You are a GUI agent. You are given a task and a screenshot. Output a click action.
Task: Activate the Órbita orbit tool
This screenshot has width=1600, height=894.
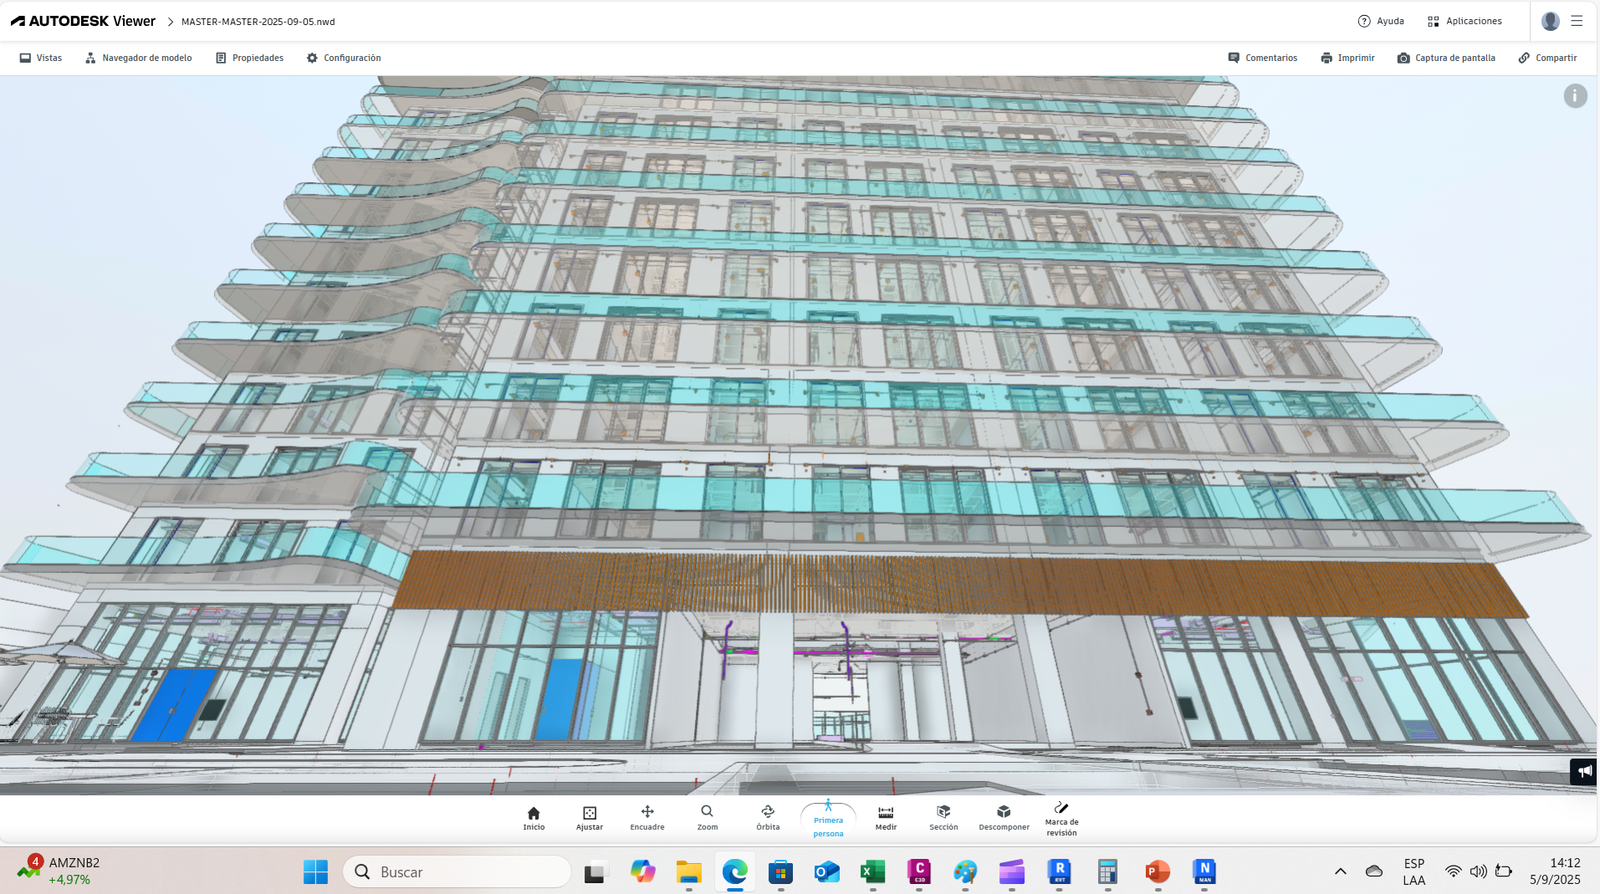pyautogui.click(x=768, y=818)
